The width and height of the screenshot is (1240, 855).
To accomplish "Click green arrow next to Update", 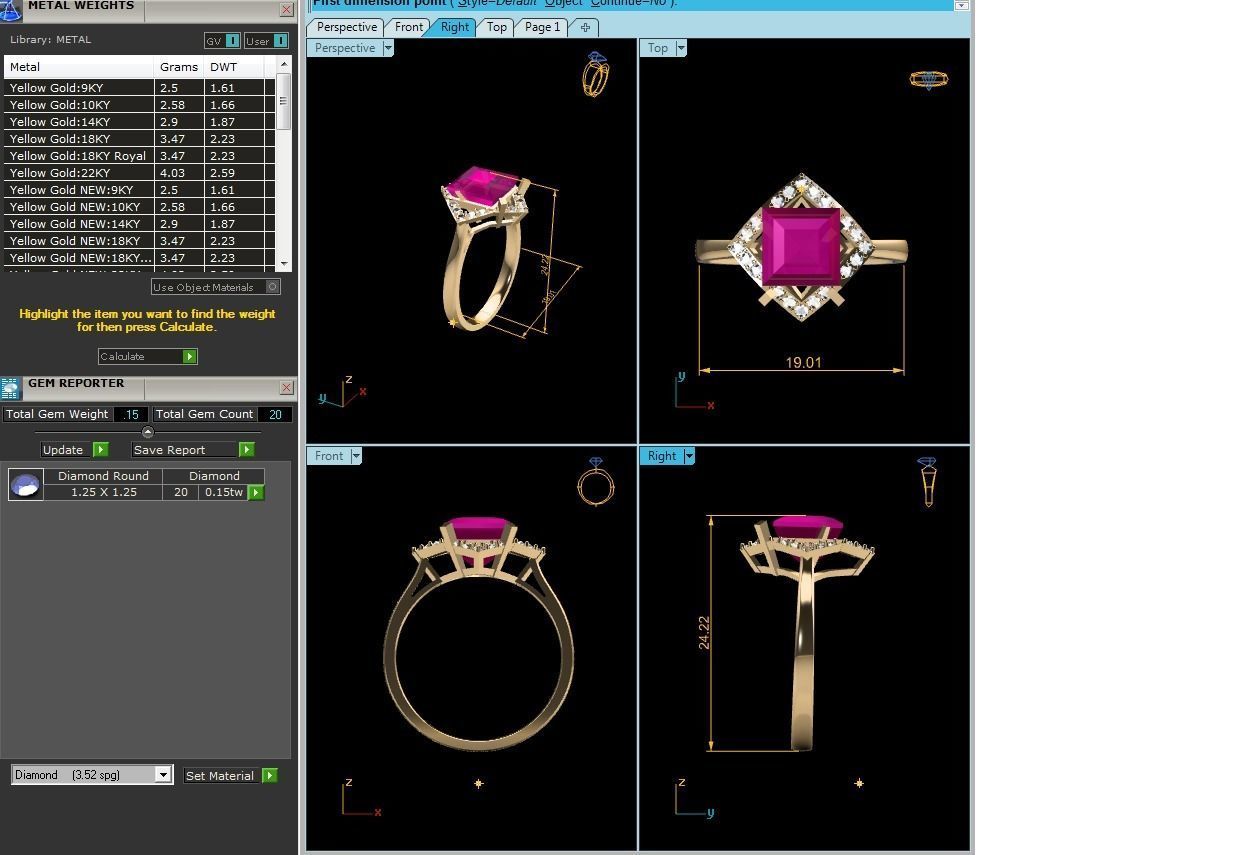I will click(100, 450).
